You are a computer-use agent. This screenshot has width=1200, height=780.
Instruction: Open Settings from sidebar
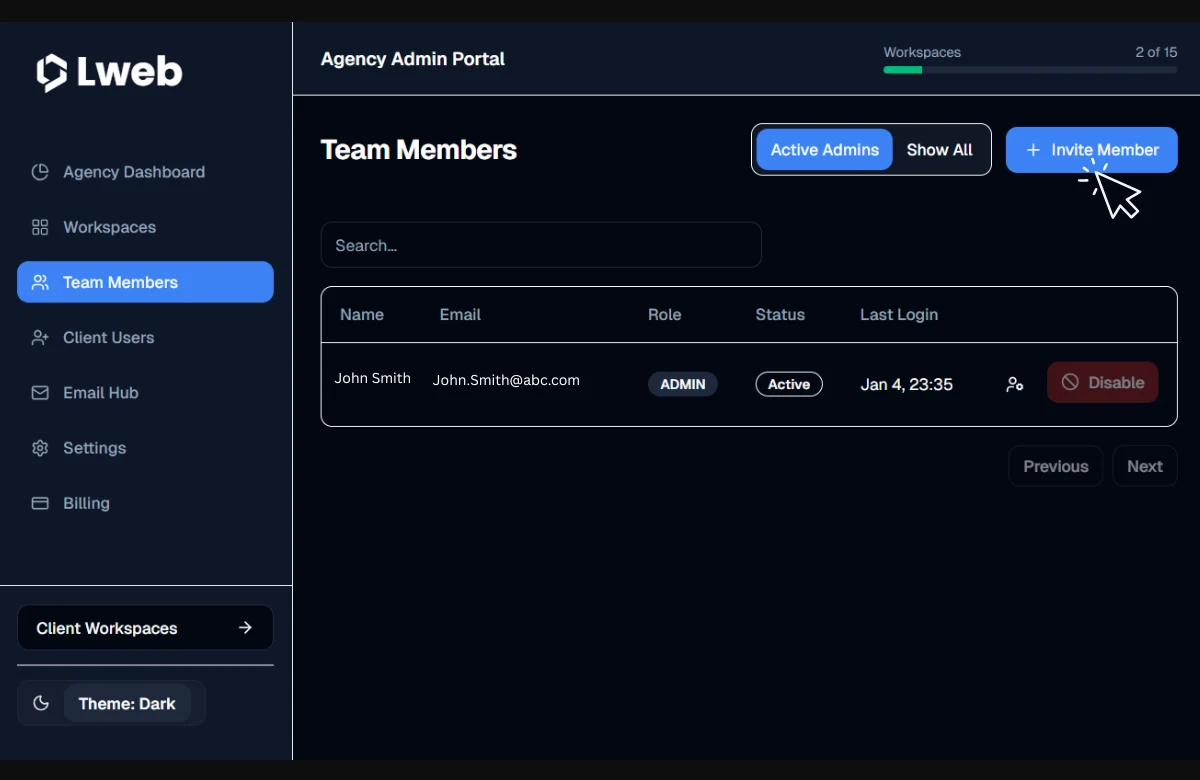pyautogui.click(x=145, y=448)
